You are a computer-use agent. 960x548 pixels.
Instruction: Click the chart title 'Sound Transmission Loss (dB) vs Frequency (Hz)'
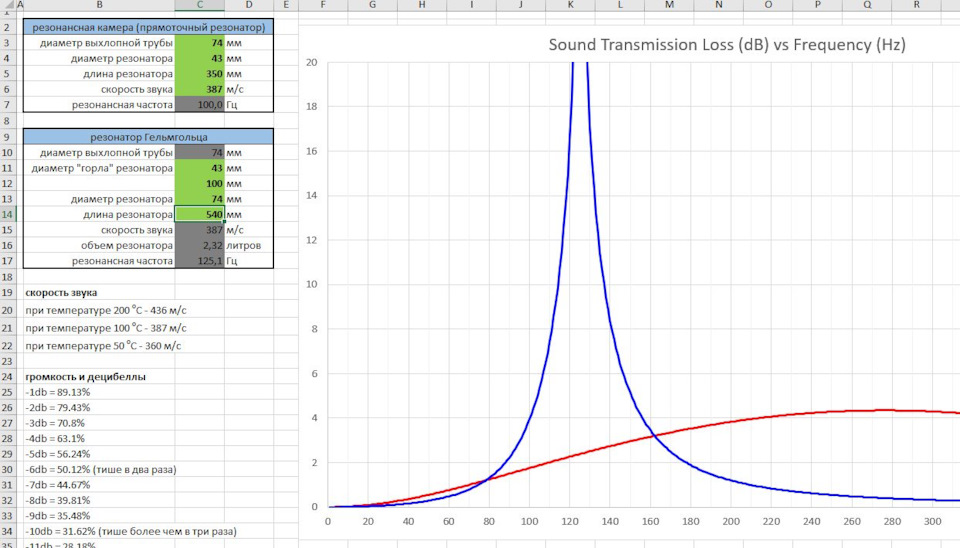coord(727,45)
